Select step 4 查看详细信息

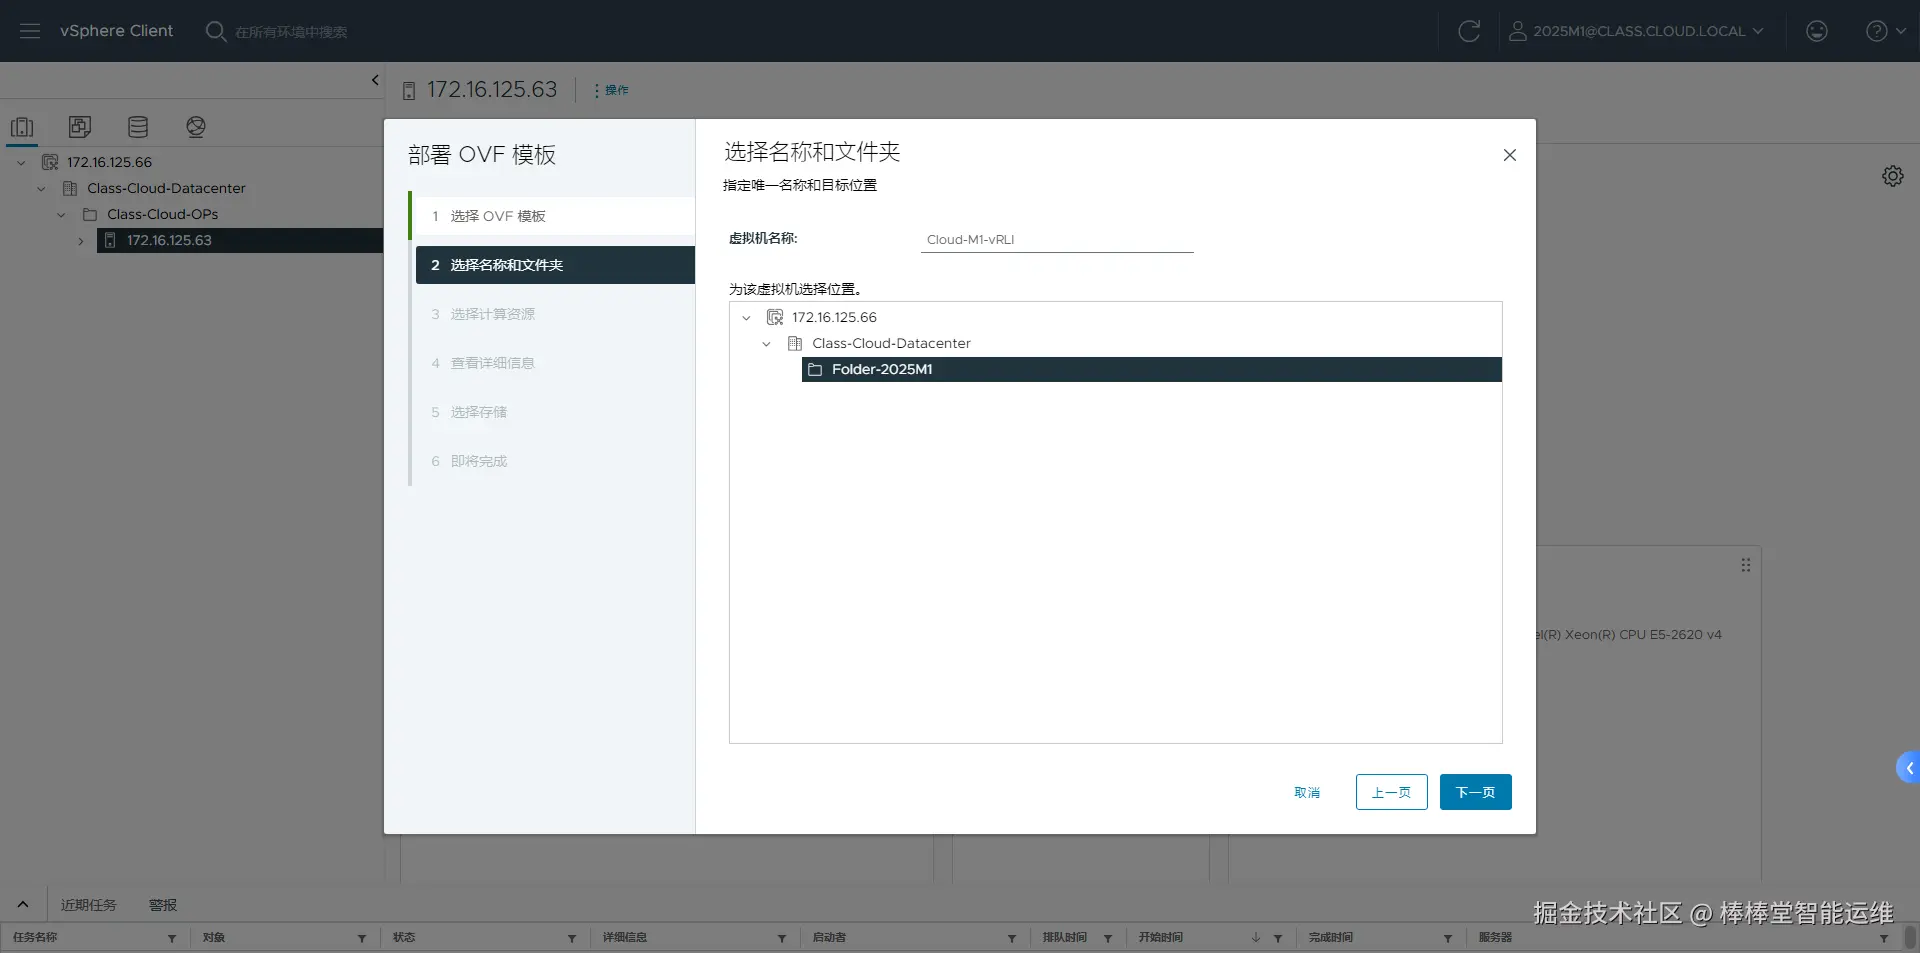[x=555, y=363]
